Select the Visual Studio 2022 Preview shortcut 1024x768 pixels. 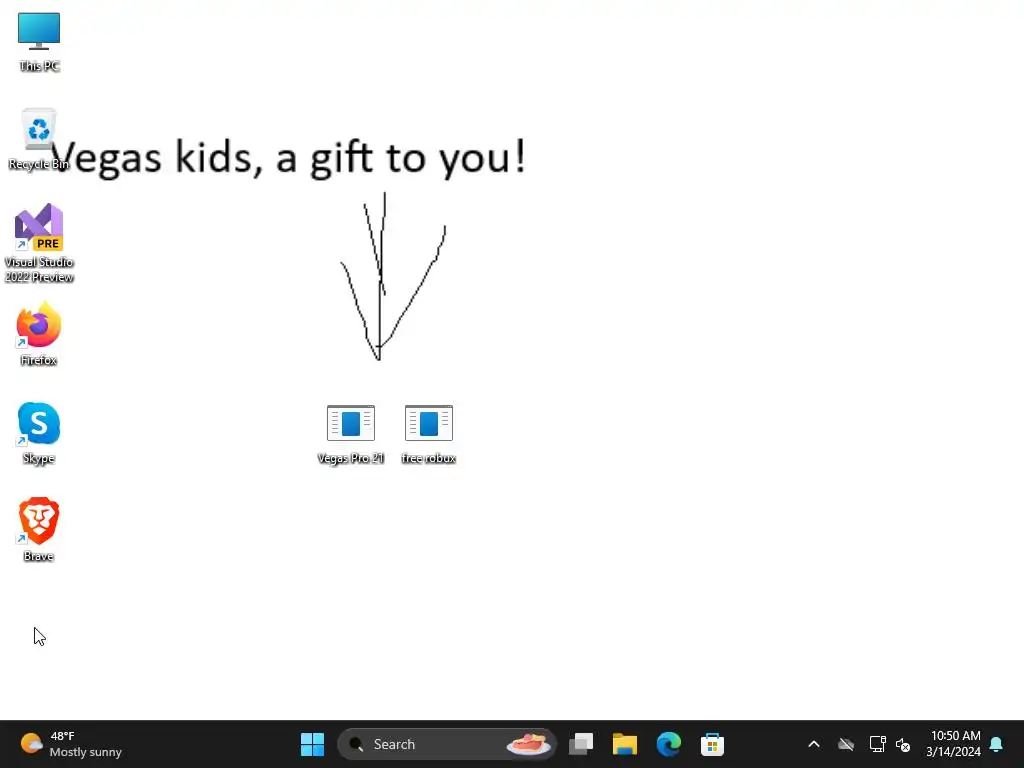[39, 243]
